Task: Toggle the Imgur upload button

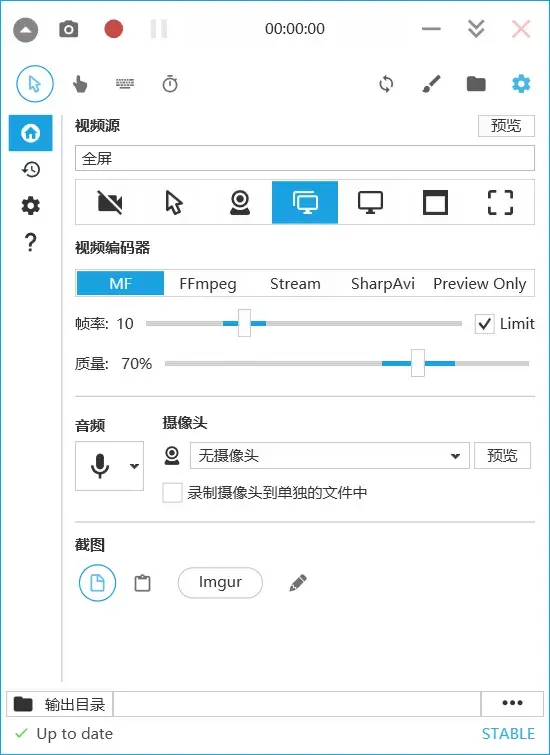Action: click(220, 583)
